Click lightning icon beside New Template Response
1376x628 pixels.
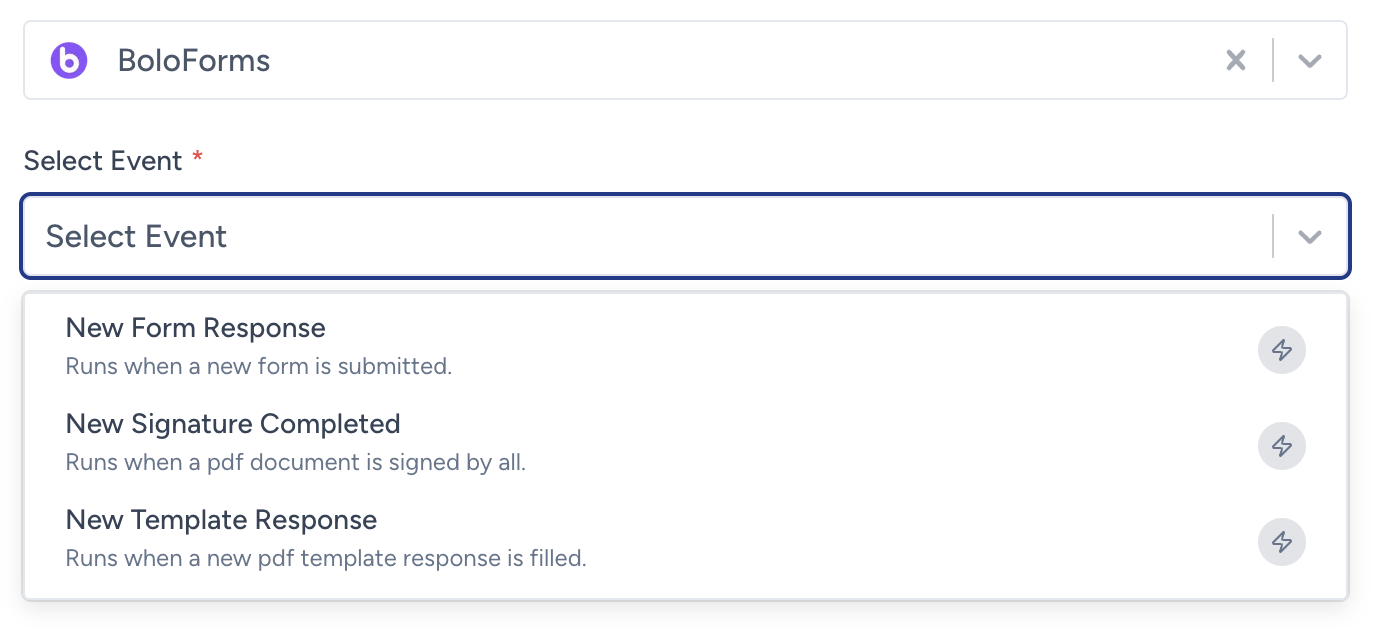coord(1282,542)
